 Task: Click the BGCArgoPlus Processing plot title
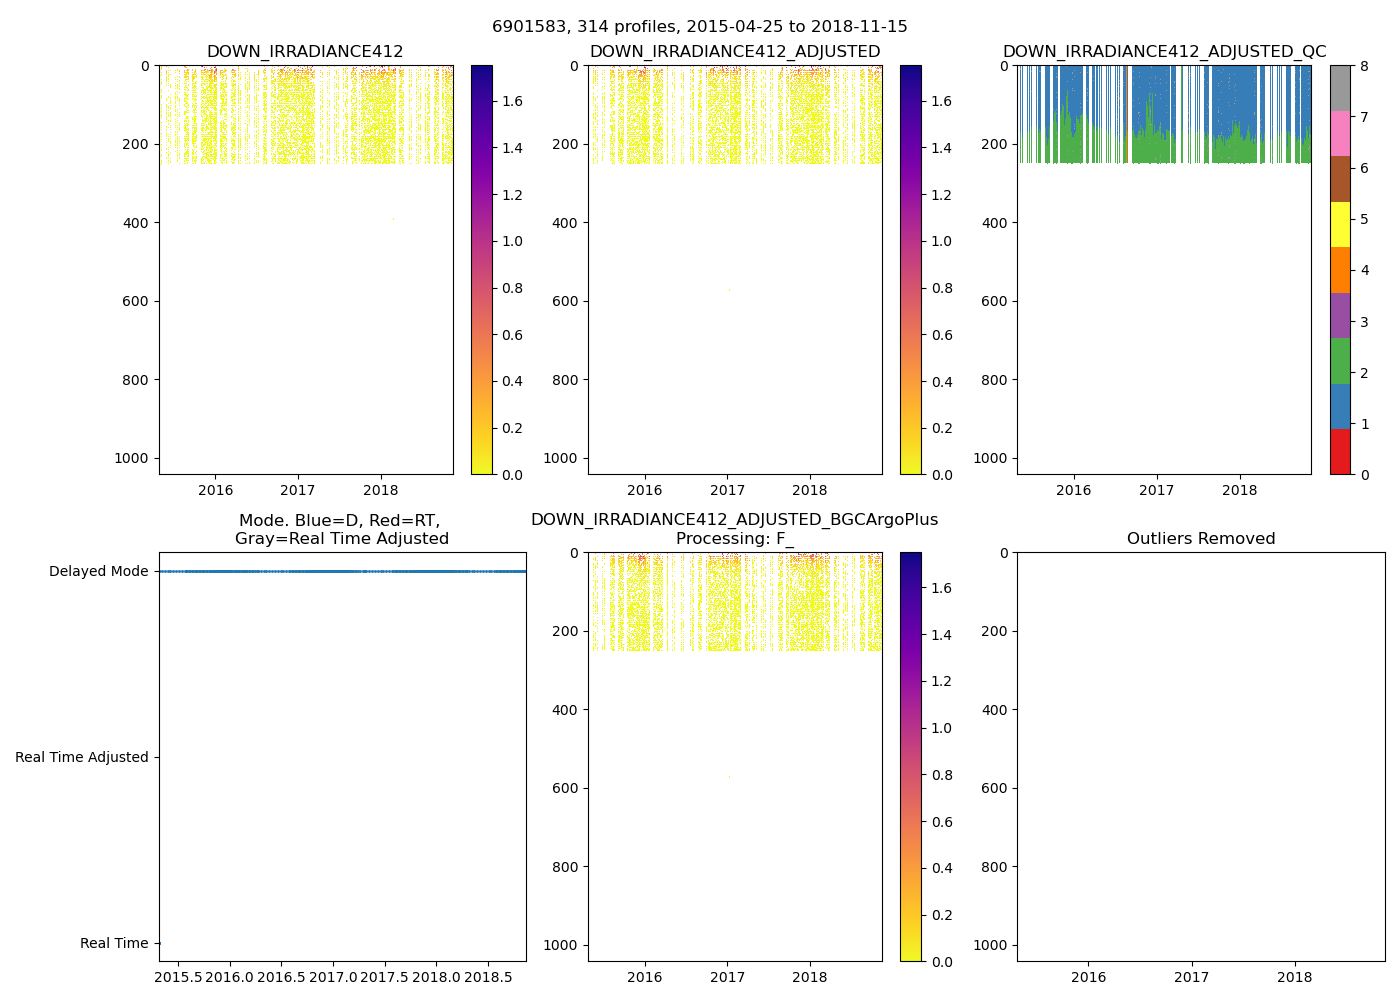click(x=734, y=529)
